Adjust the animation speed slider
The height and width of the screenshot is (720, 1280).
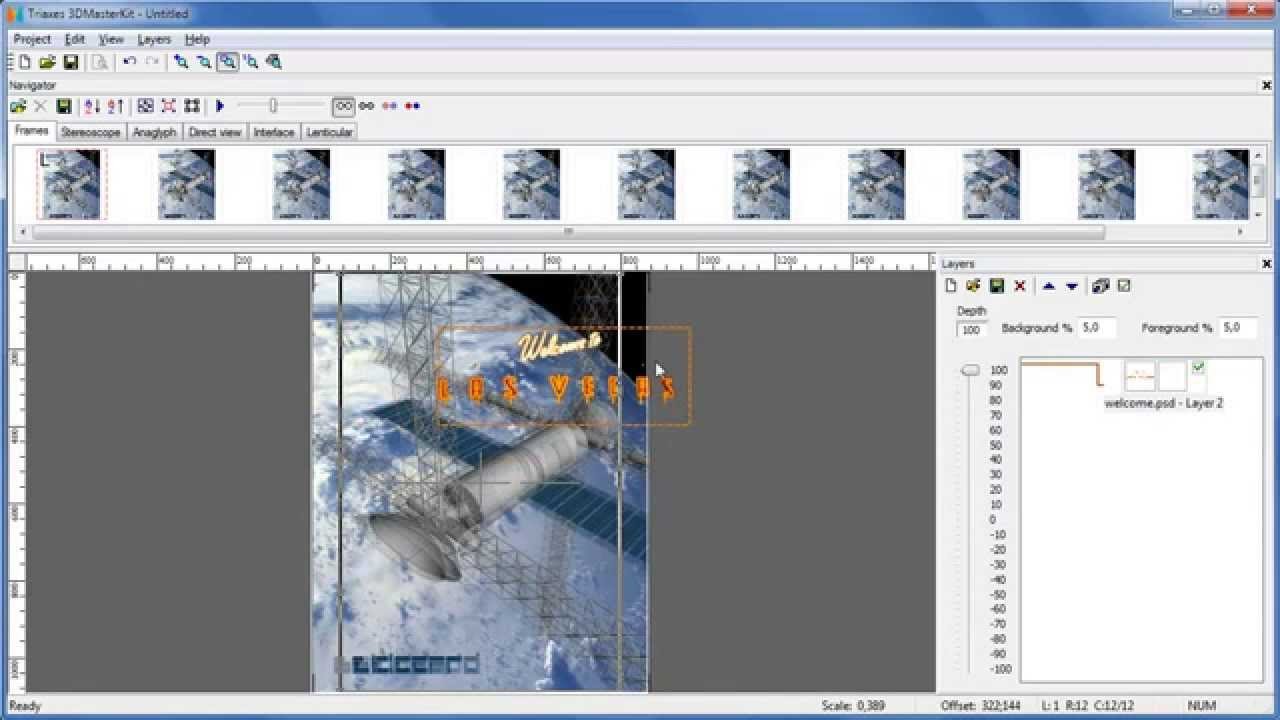point(272,106)
